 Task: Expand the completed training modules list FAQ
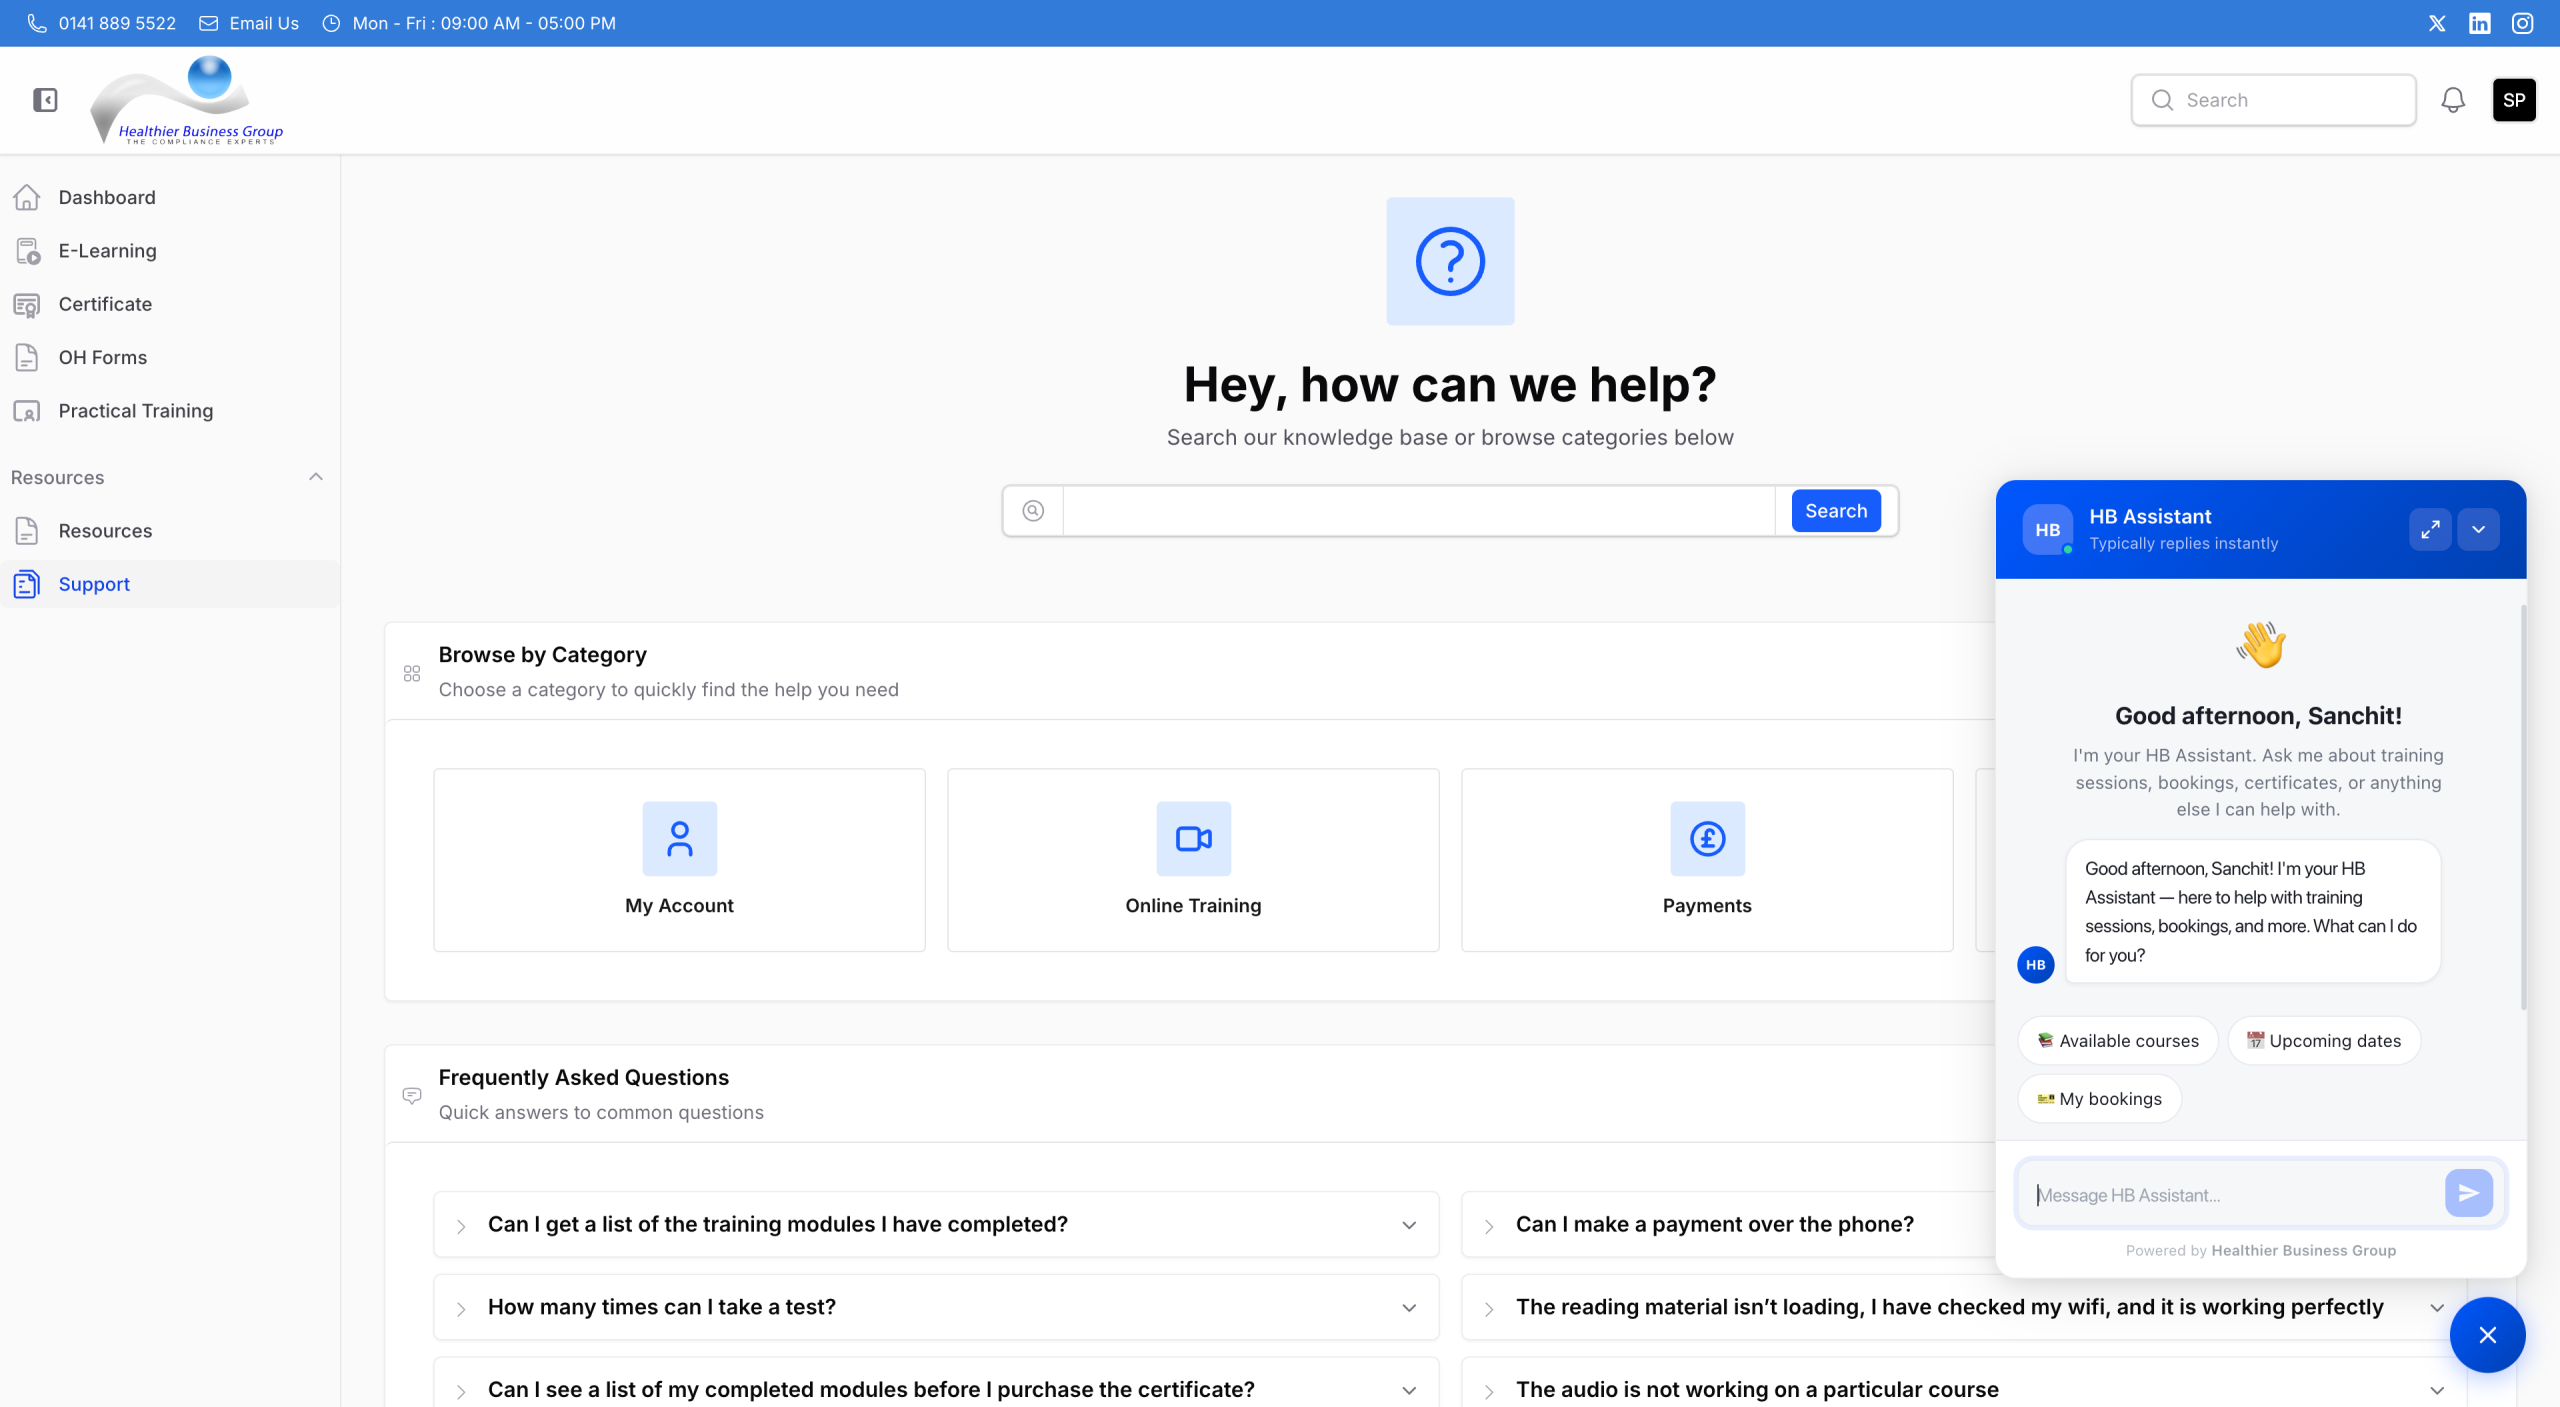[935, 1224]
